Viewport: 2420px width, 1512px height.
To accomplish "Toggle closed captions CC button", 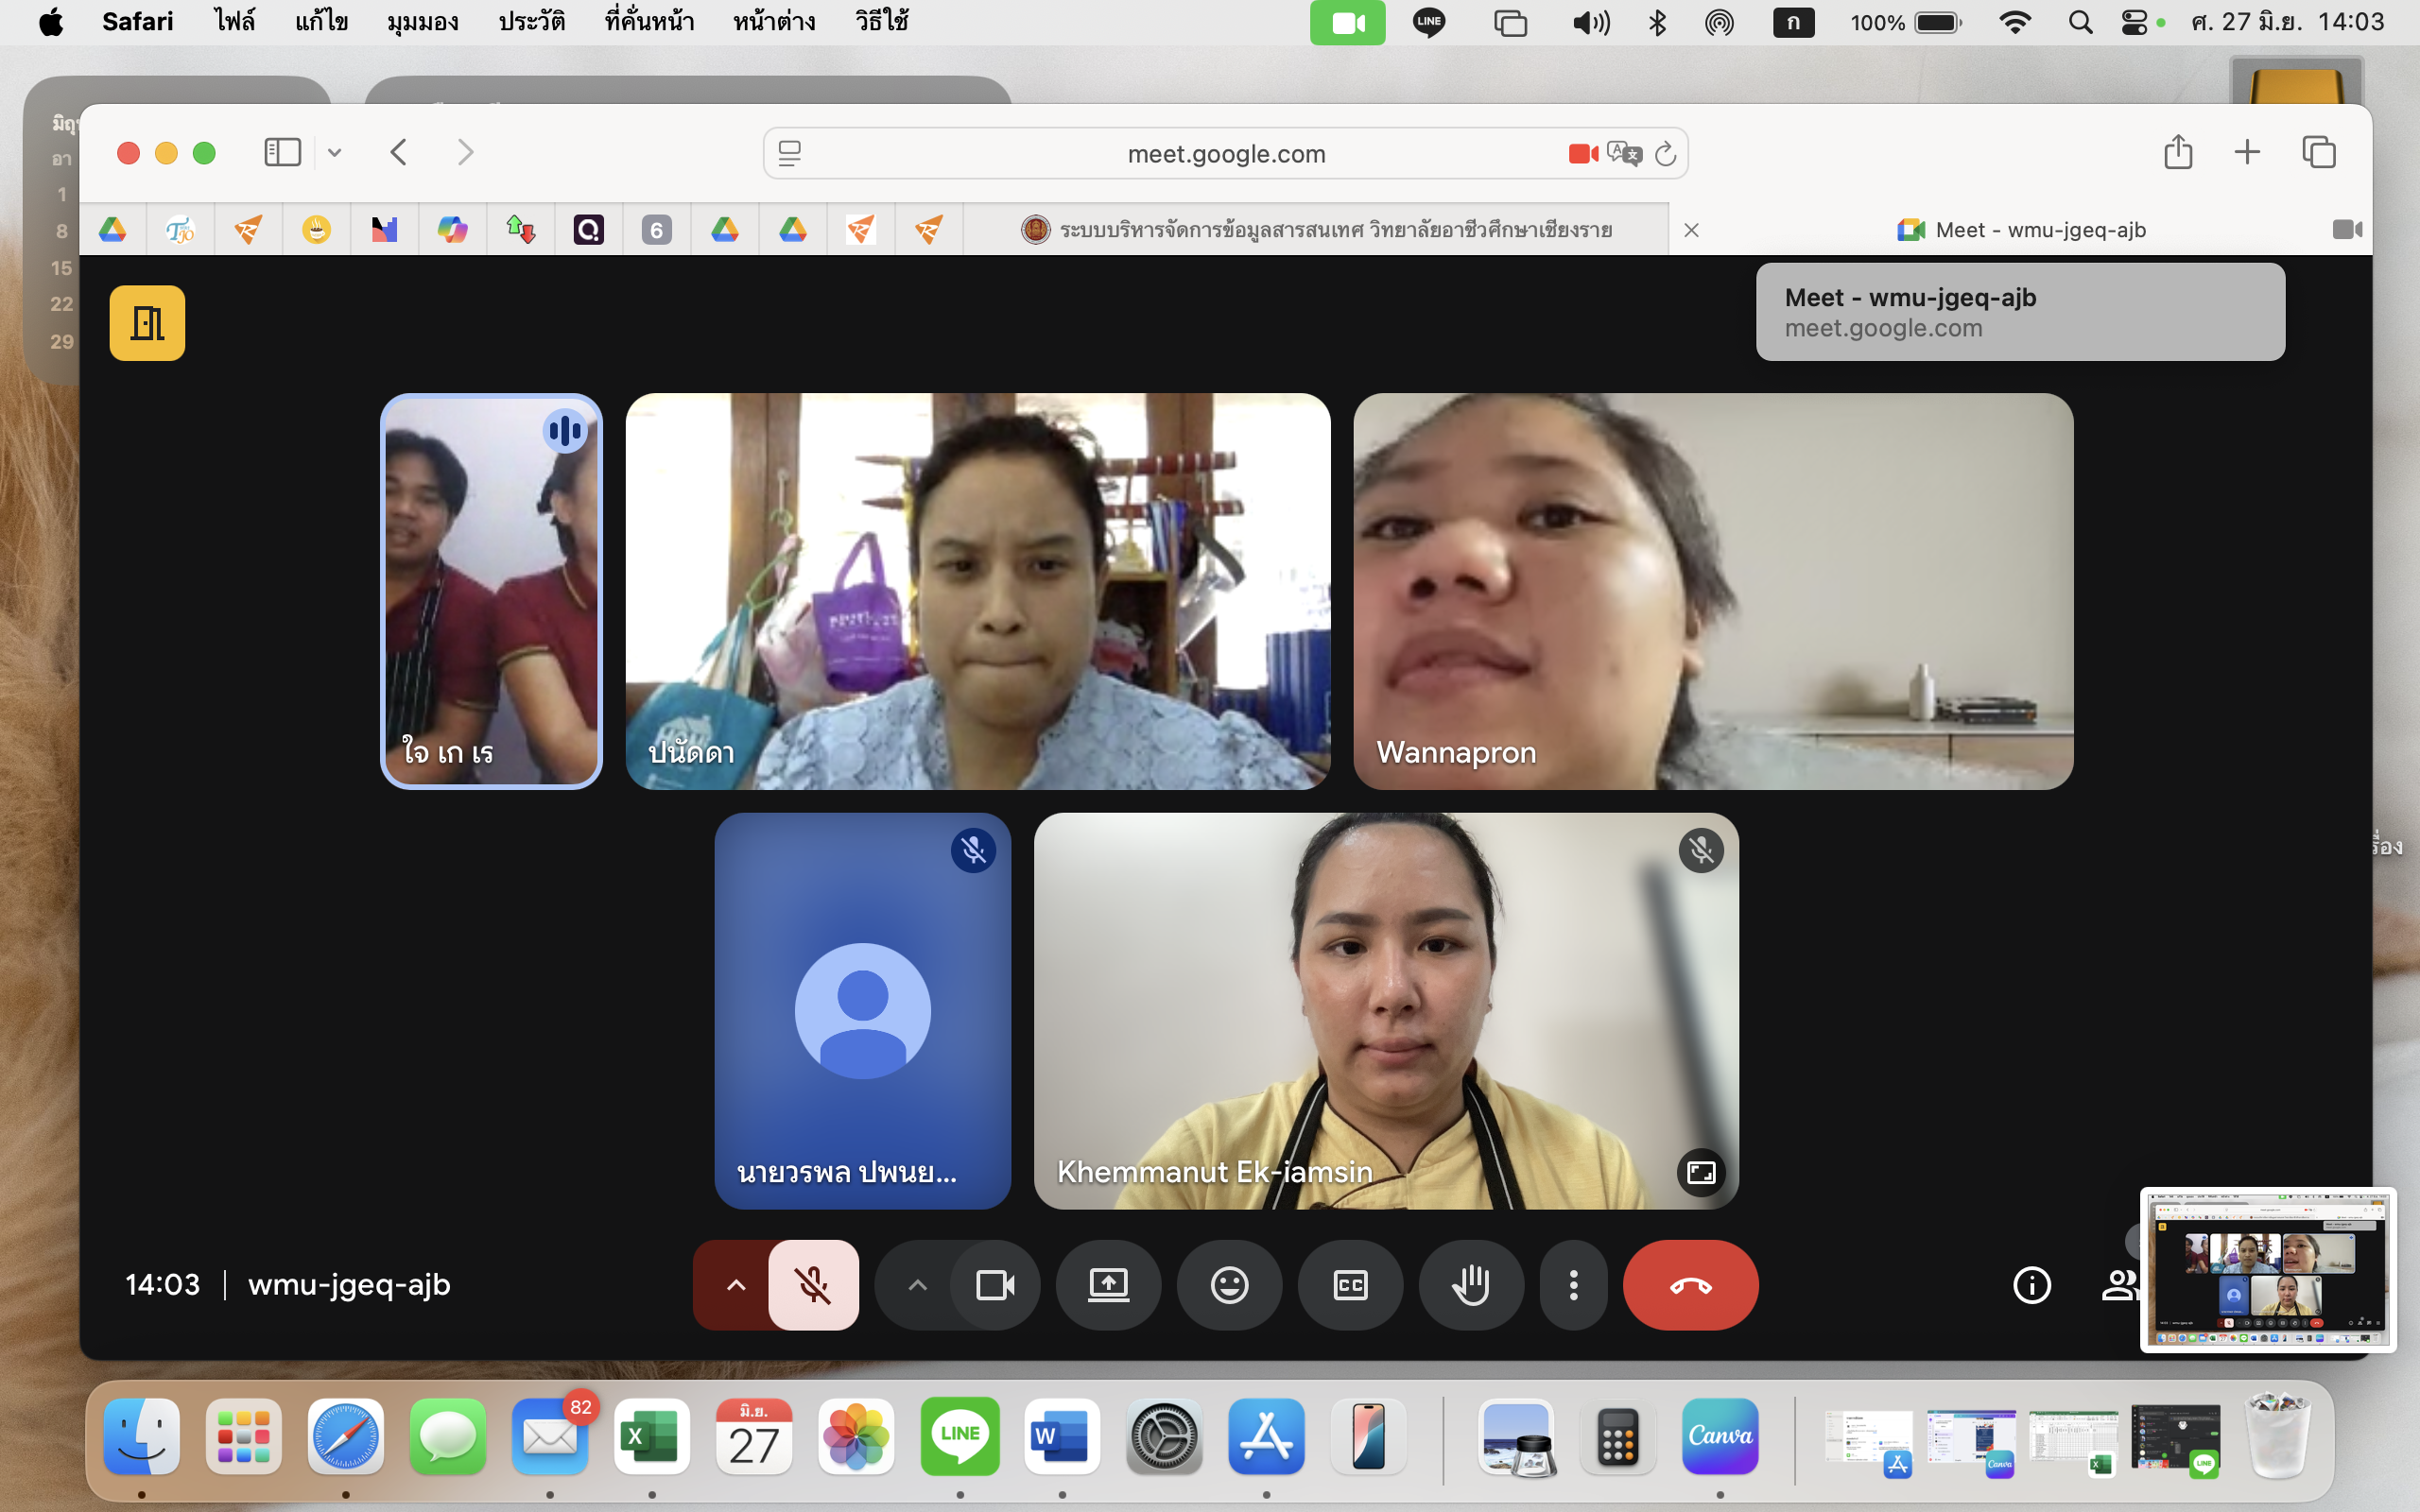I will [x=1350, y=1285].
